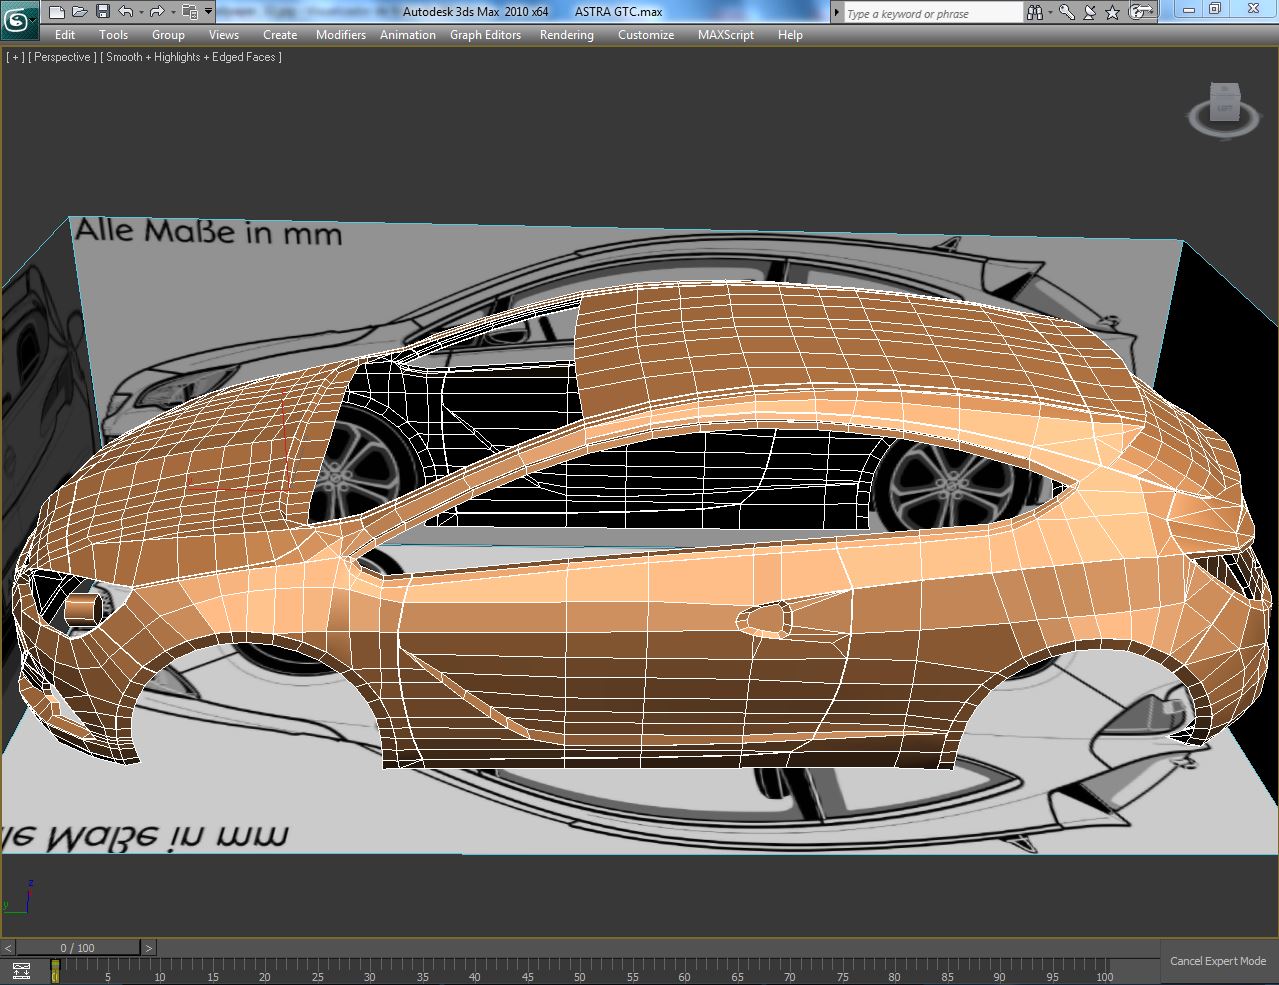The width and height of the screenshot is (1279, 985).
Task: Click the Subscription Center key icon
Action: [1067, 12]
